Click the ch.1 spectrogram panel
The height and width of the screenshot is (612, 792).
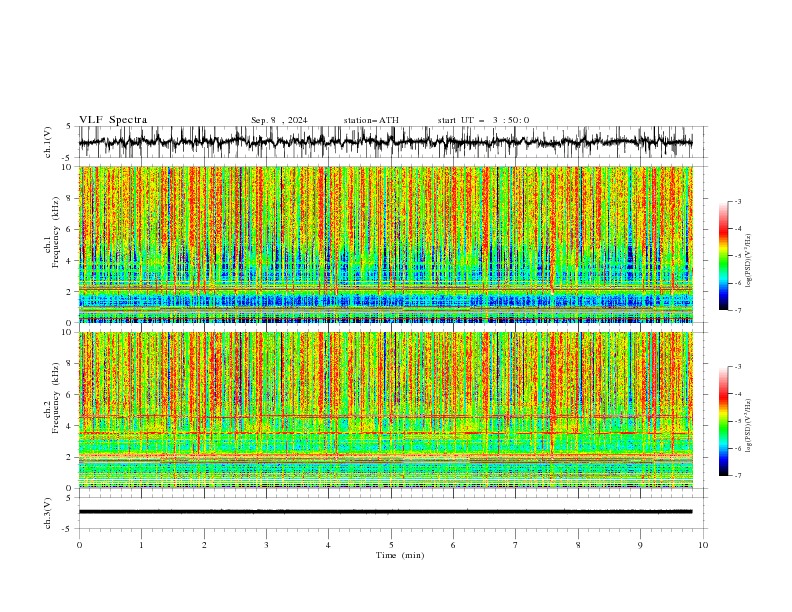tap(385, 244)
